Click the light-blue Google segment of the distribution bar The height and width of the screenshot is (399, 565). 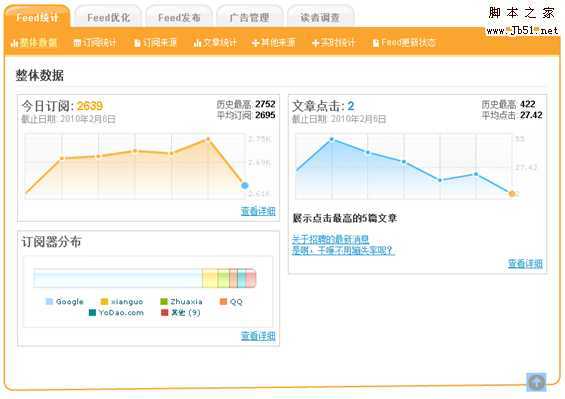[118, 278]
